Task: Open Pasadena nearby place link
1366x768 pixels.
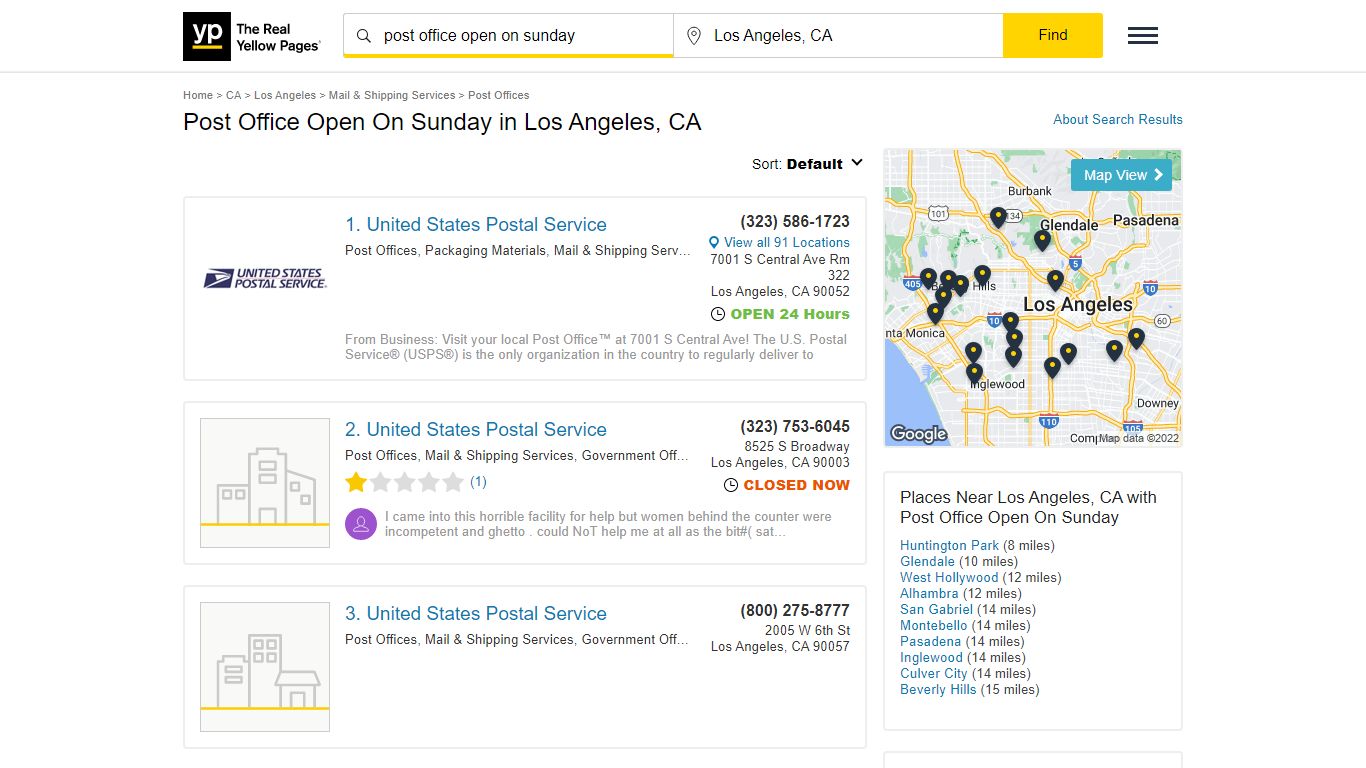Action: click(x=930, y=642)
